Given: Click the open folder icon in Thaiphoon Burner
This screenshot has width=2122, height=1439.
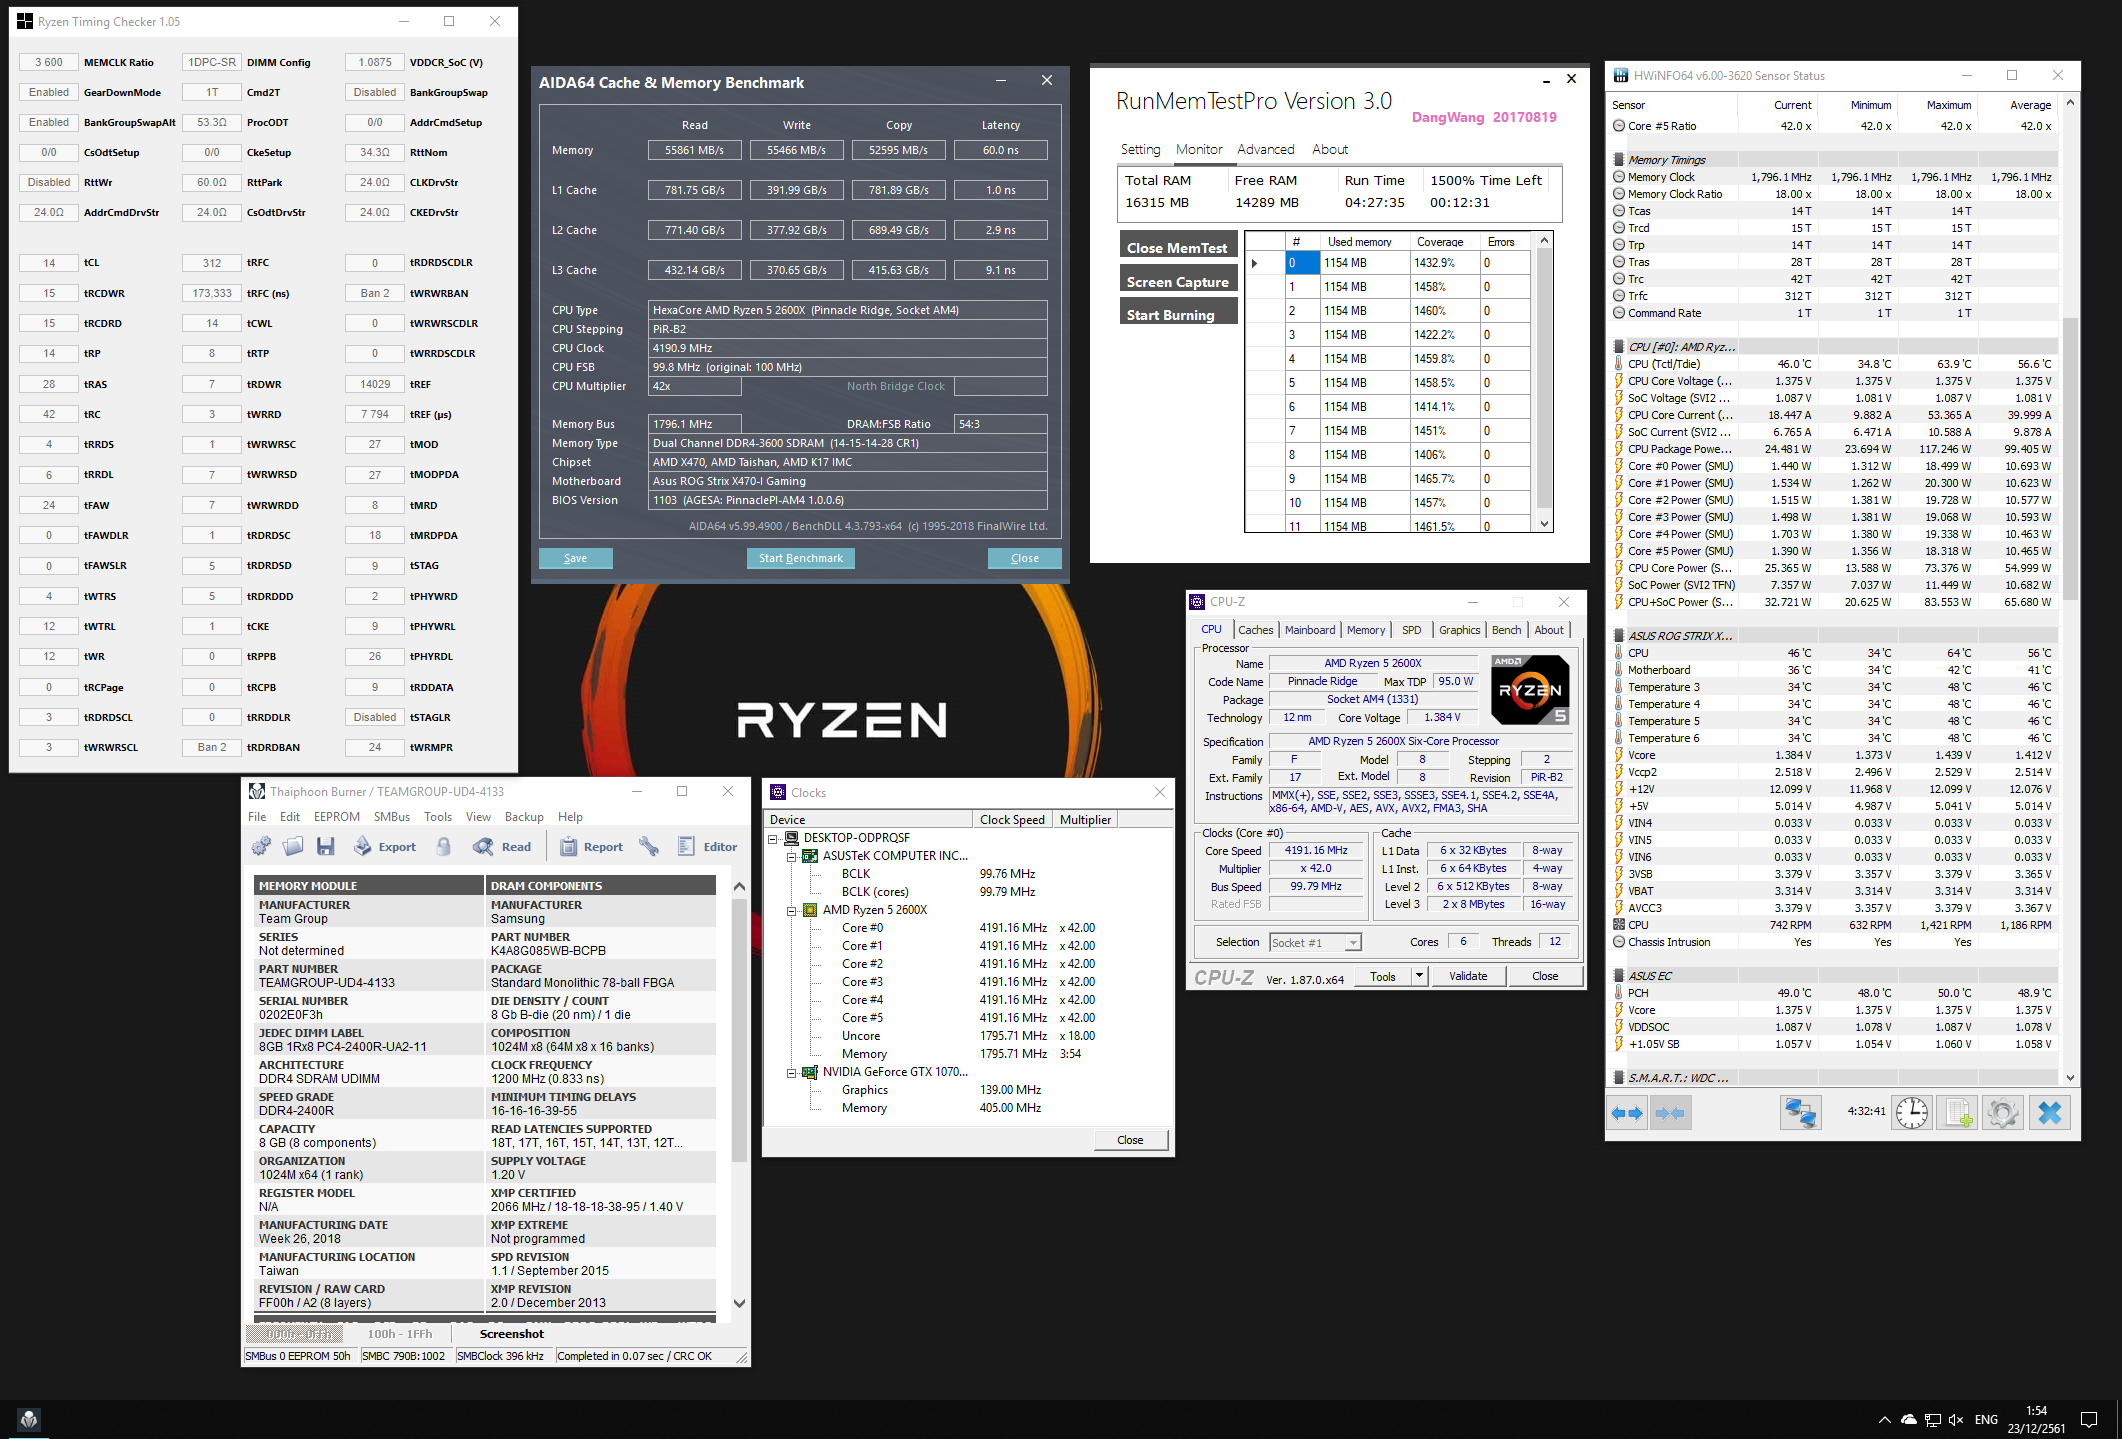Looking at the screenshot, I should (293, 846).
